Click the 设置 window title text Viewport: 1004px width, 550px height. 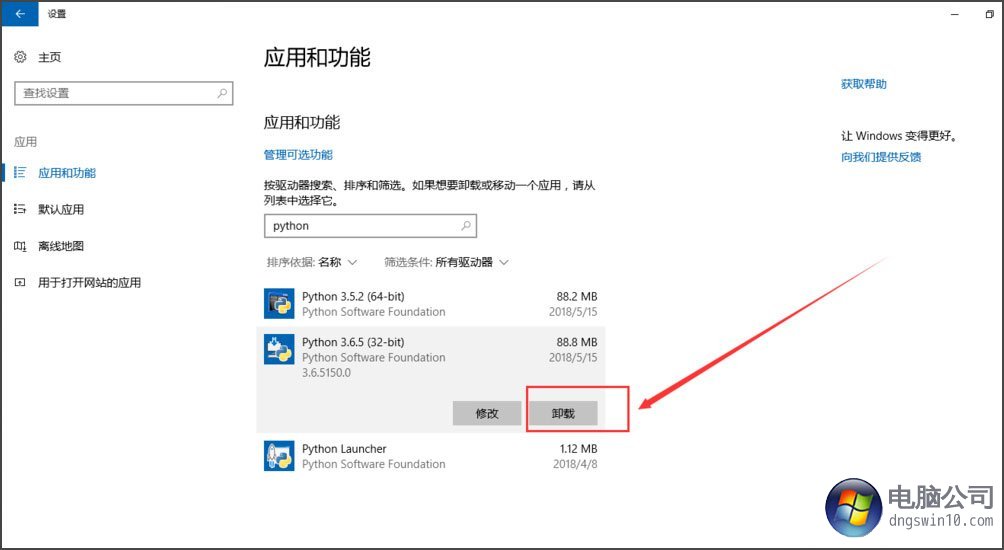[56, 13]
